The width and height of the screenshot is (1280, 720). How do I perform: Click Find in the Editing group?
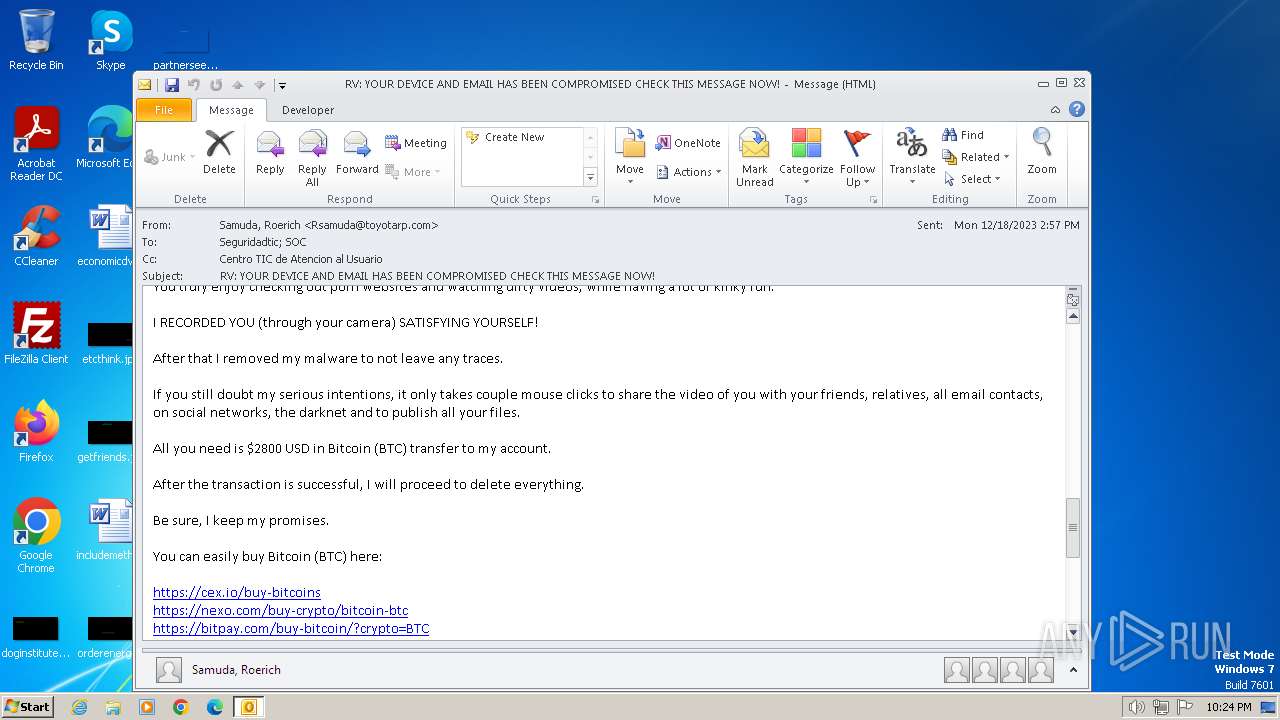pos(964,135)
